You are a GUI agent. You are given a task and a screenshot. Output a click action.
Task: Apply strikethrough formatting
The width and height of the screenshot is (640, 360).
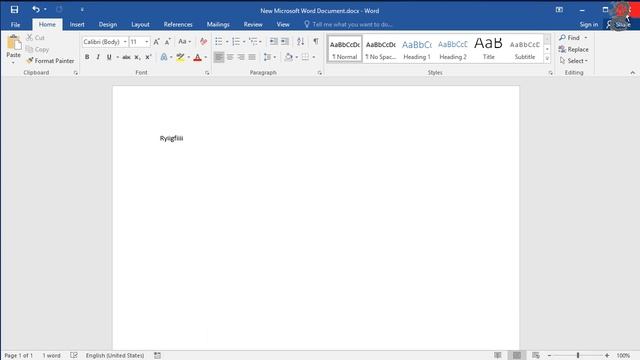127,57
